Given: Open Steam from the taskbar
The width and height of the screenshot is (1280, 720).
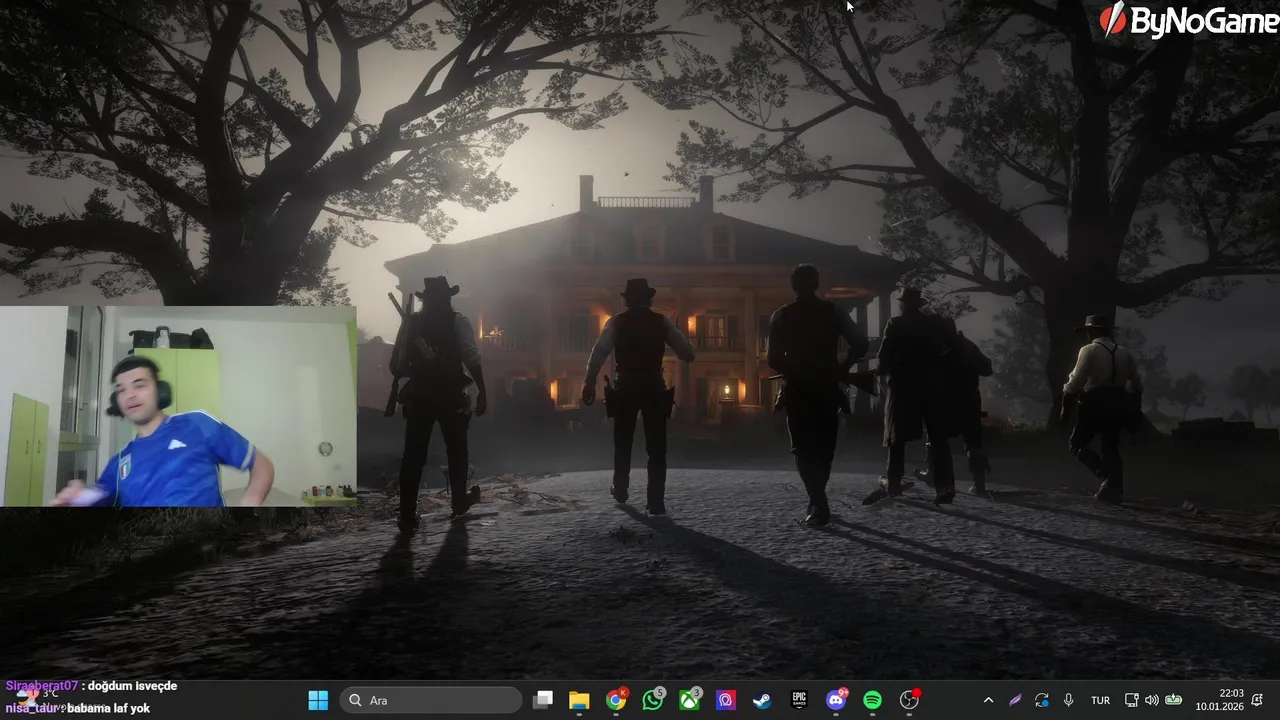Looking at the screenshot, I should [762, 700].
